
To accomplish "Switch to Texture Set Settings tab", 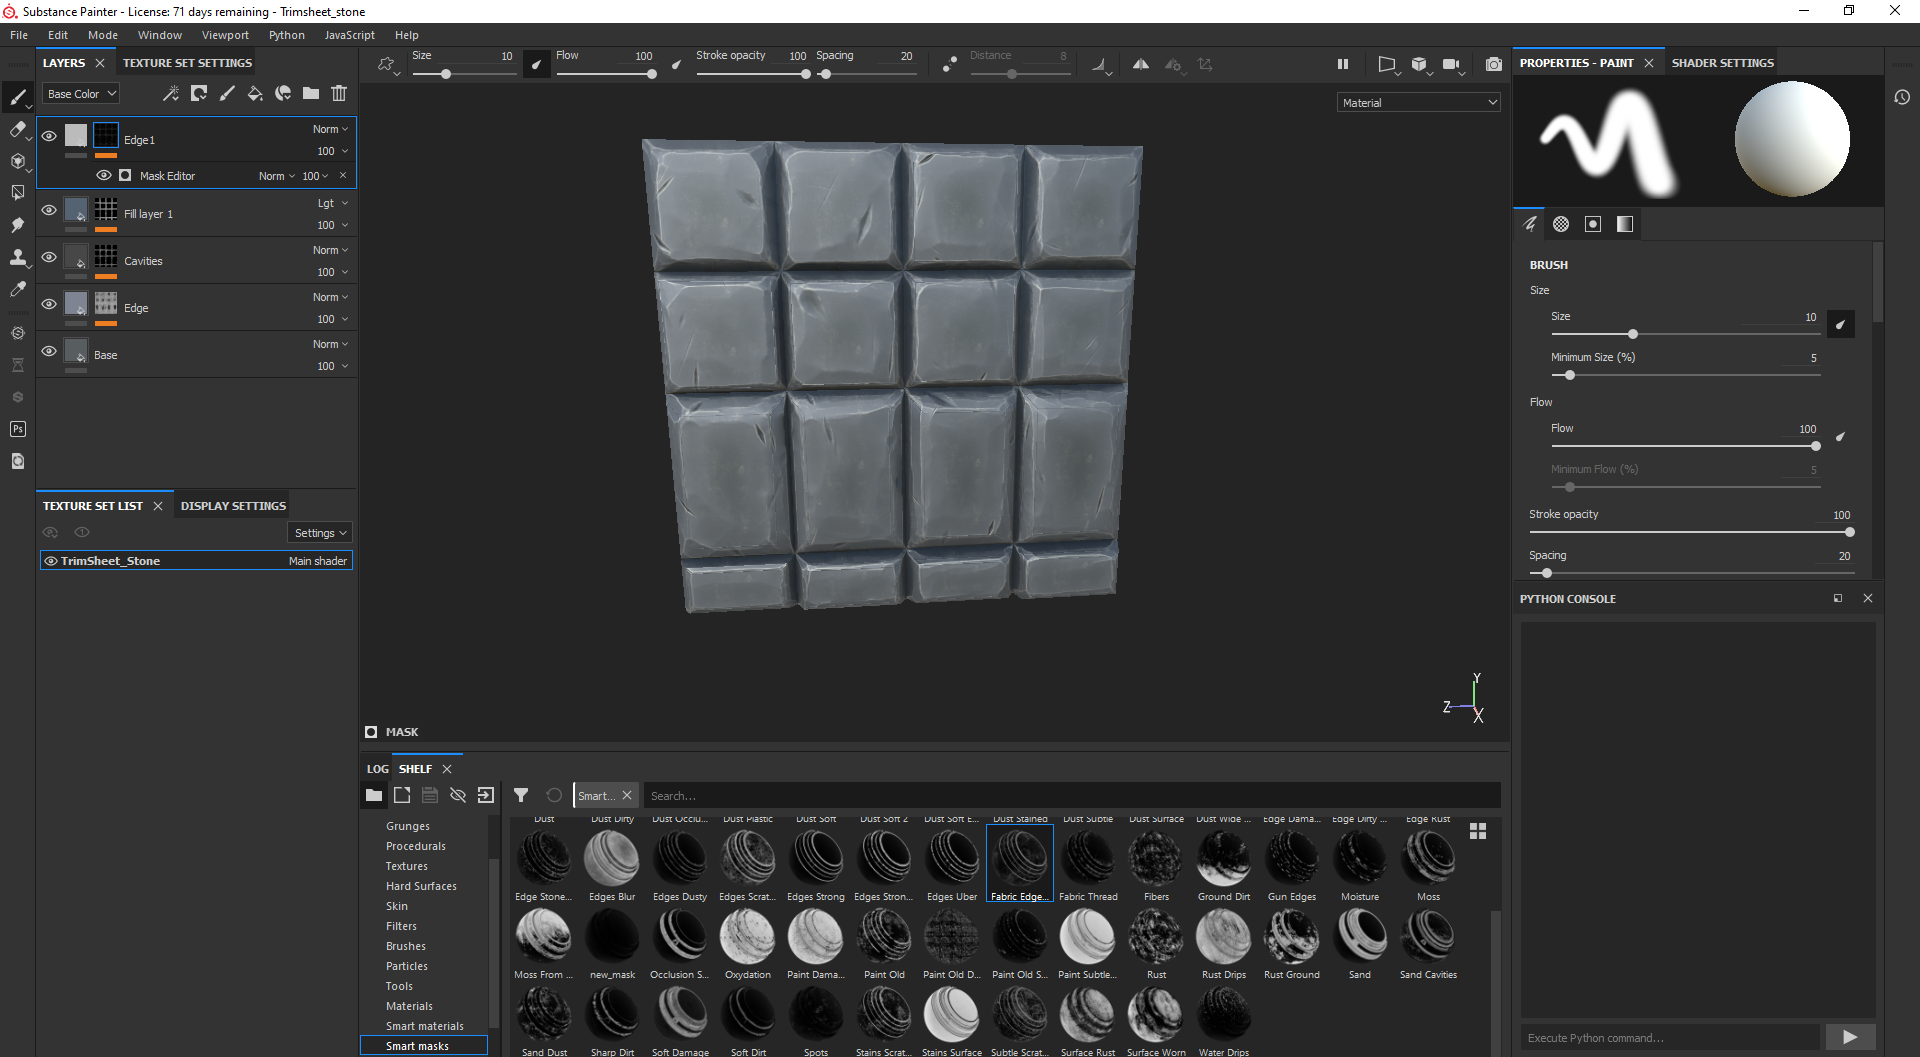I will (187, 62).
